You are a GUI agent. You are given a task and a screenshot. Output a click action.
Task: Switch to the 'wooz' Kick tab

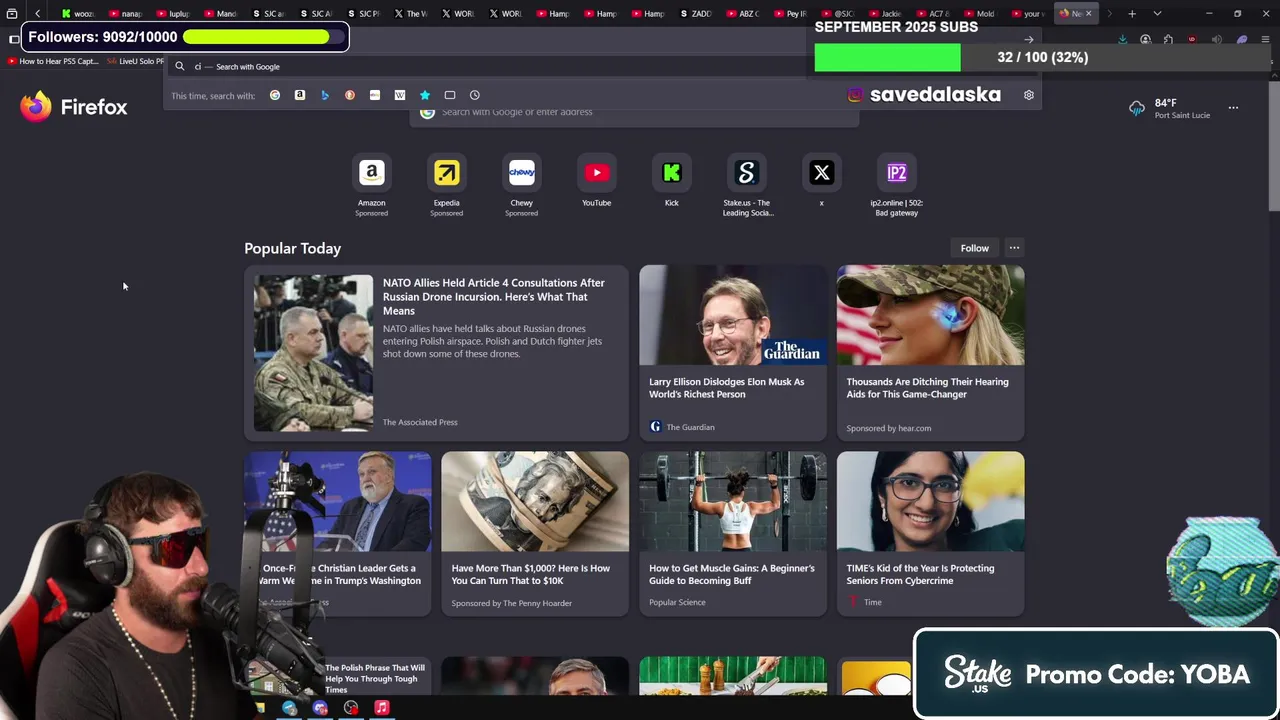click(78, 14)
